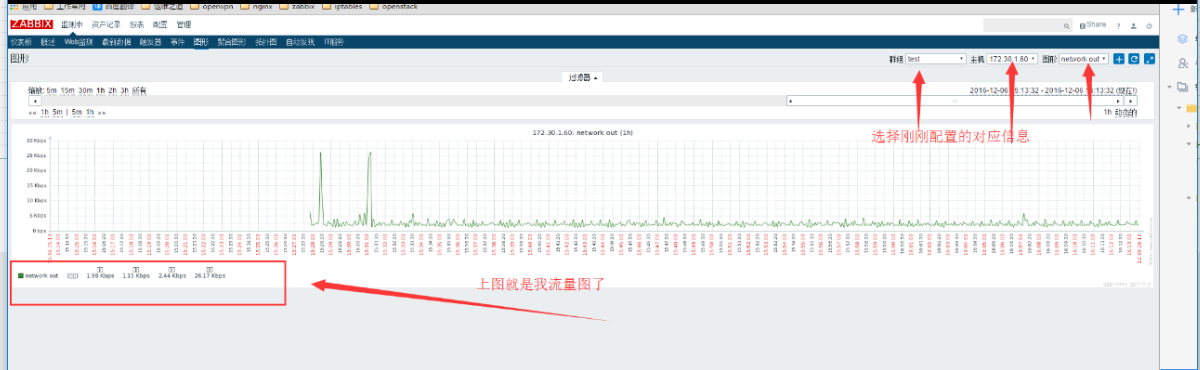Click the left arrow of time scrollbar
1200x370 pixels.
[35, 100]
